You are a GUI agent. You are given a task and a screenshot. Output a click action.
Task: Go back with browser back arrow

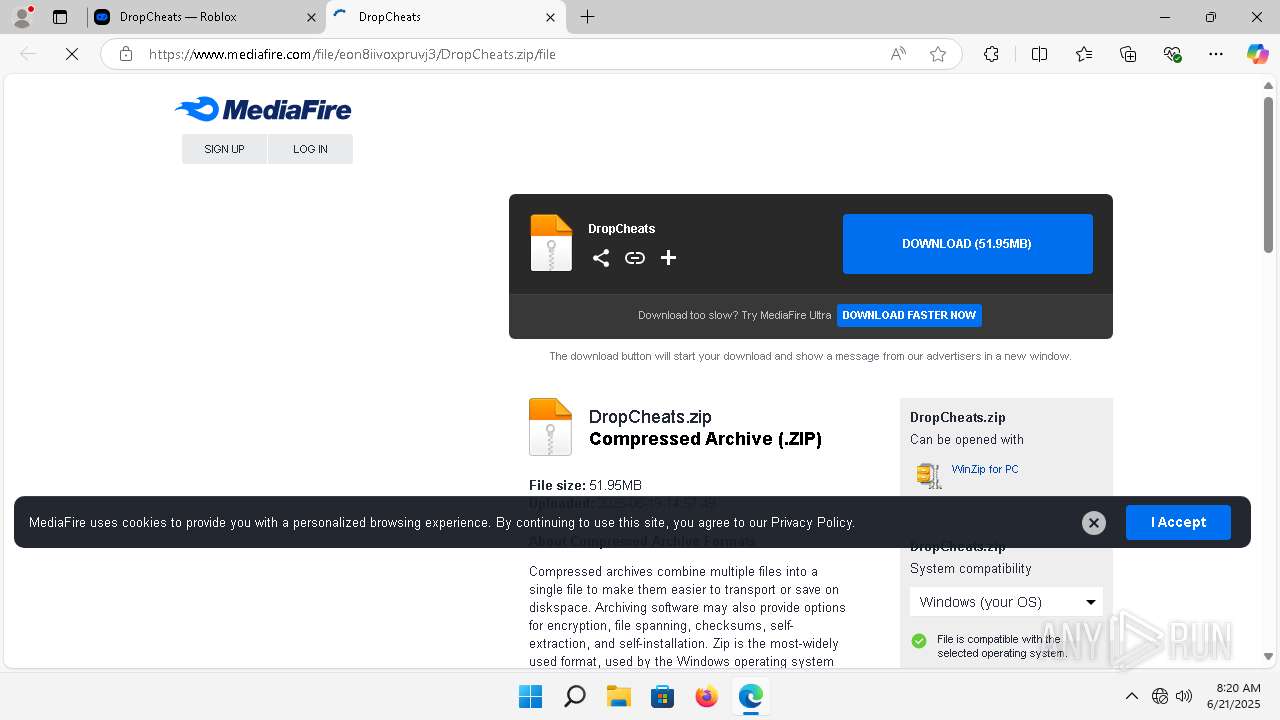28,54
